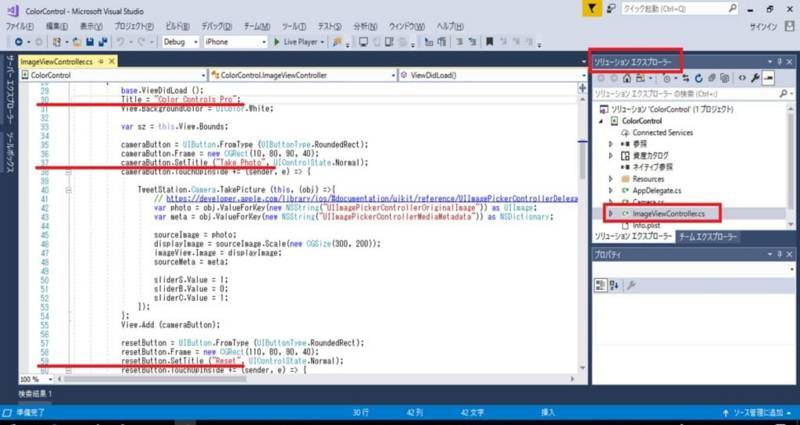
Task: Click the Solution Explorer back arrow icon
Action: 602,78
